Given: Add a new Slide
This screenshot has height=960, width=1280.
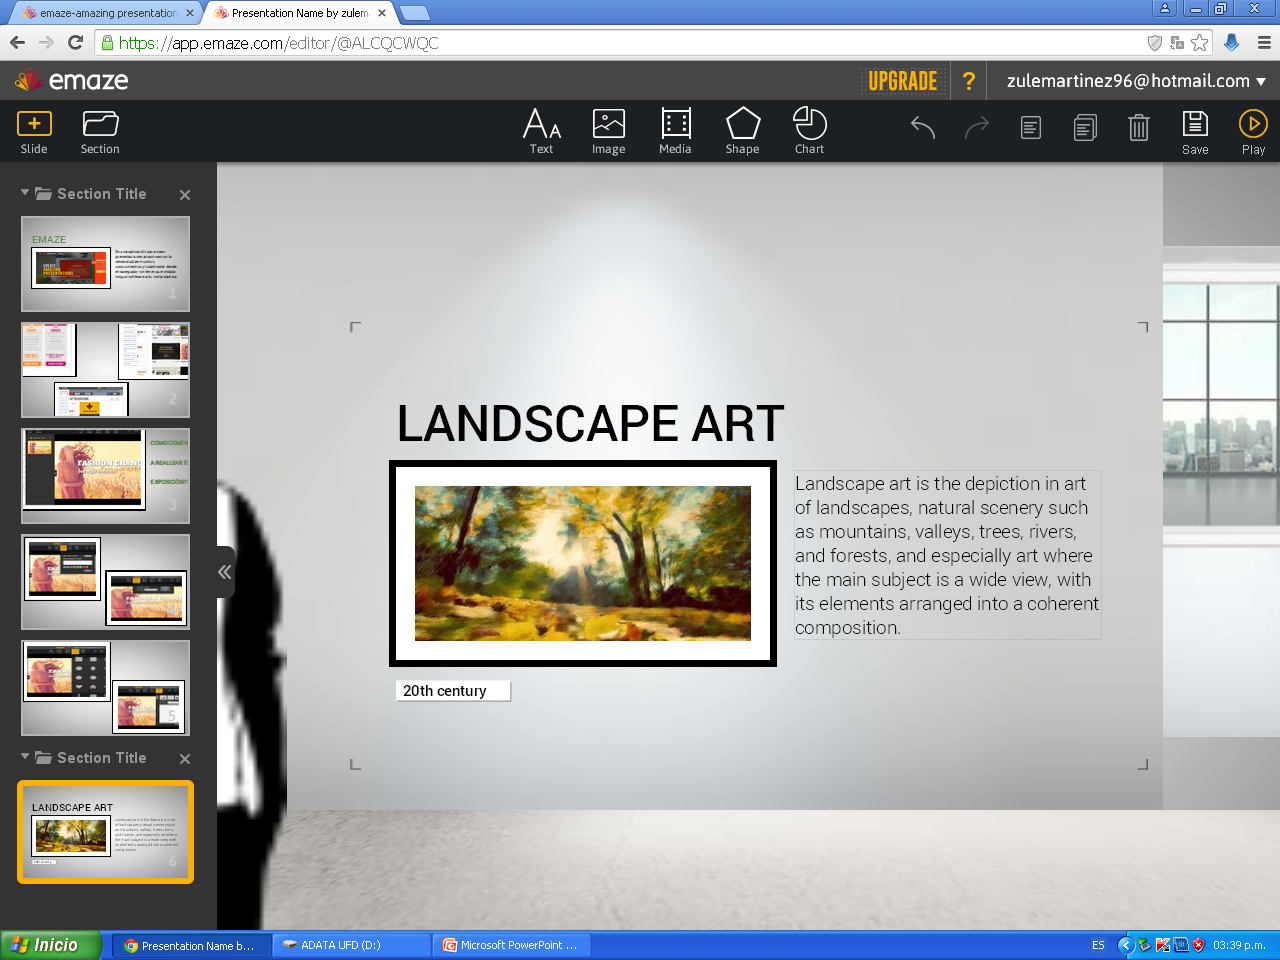Looking at the screenshot, I should coord(34,132).
